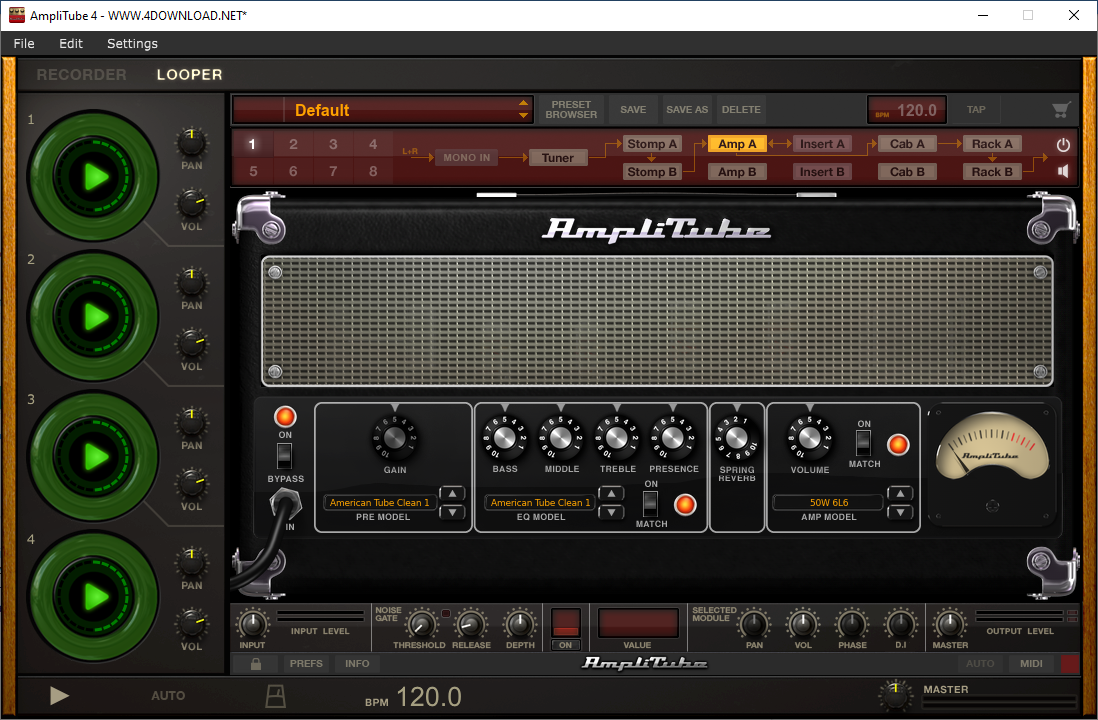The width and height of the screenshot is (1098, 720).
Task: Select previous EQ MODEL with up arrow
Action: coord(611,494)
